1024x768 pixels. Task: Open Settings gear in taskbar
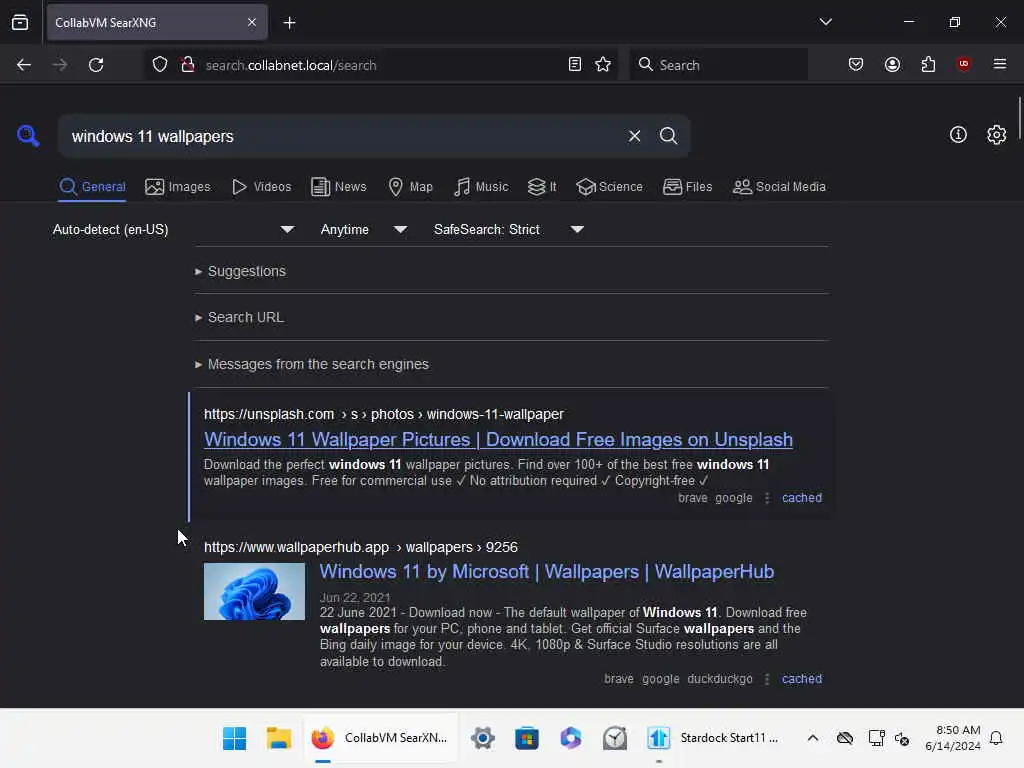(483, 738)
